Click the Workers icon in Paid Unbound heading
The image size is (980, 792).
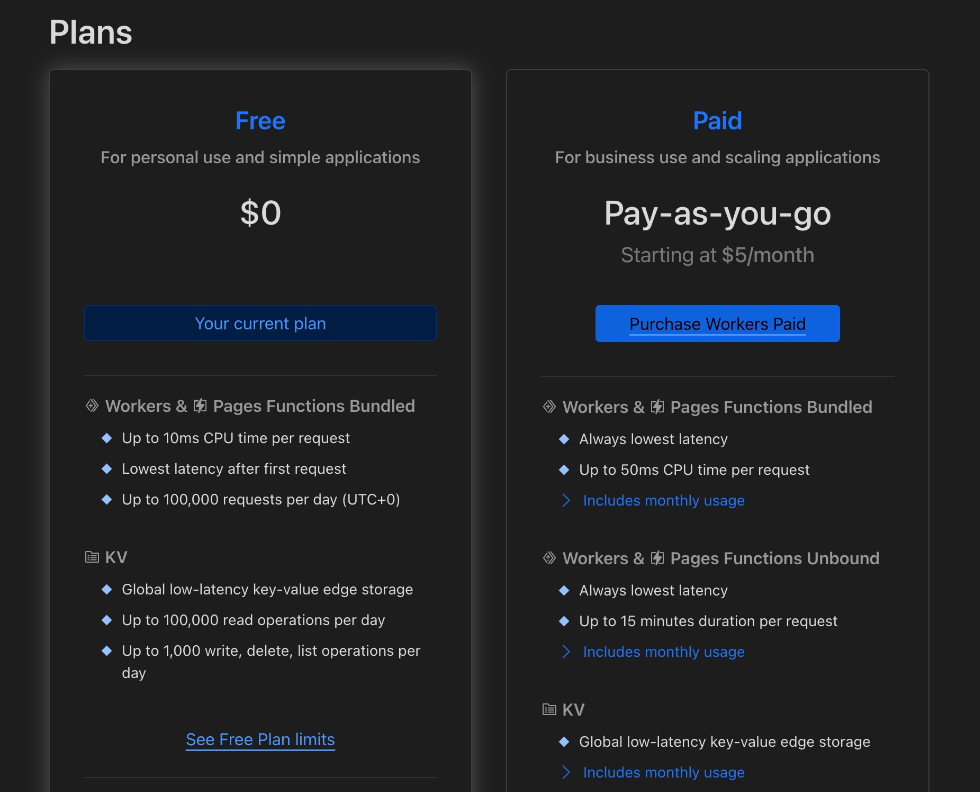click(x=549, y=558)
